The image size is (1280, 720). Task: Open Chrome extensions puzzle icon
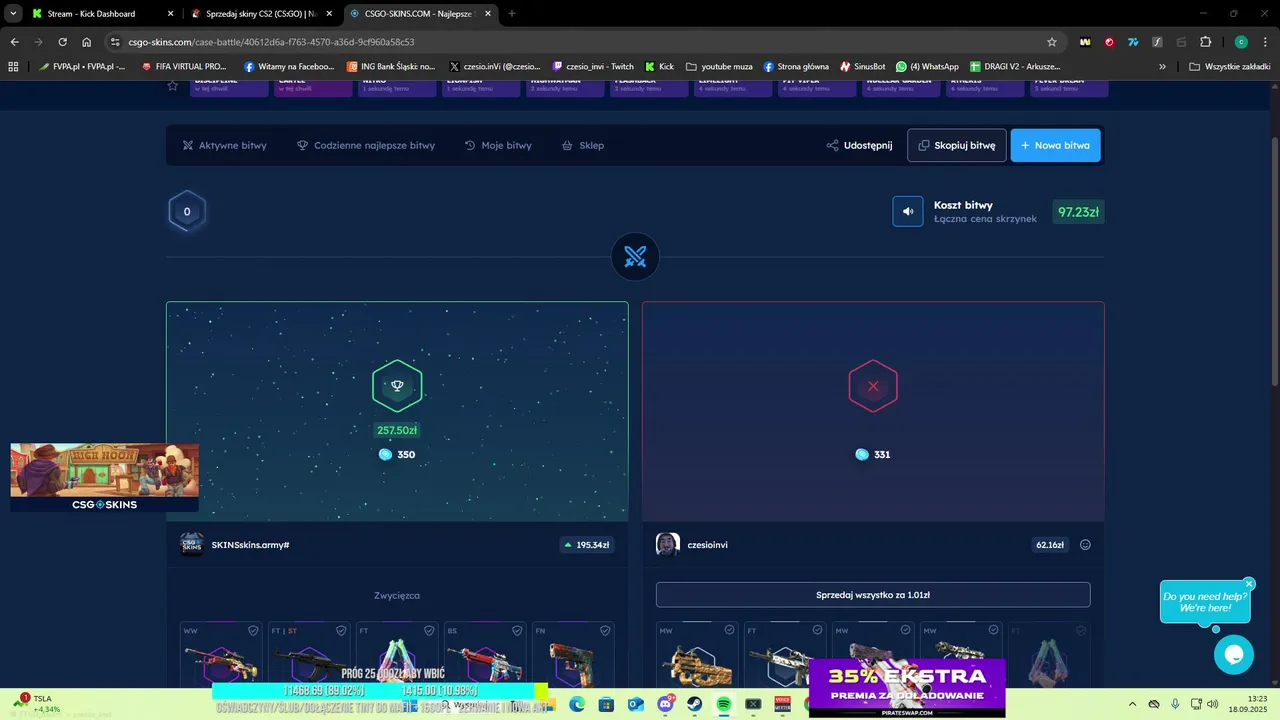(x=1205, y=42)
